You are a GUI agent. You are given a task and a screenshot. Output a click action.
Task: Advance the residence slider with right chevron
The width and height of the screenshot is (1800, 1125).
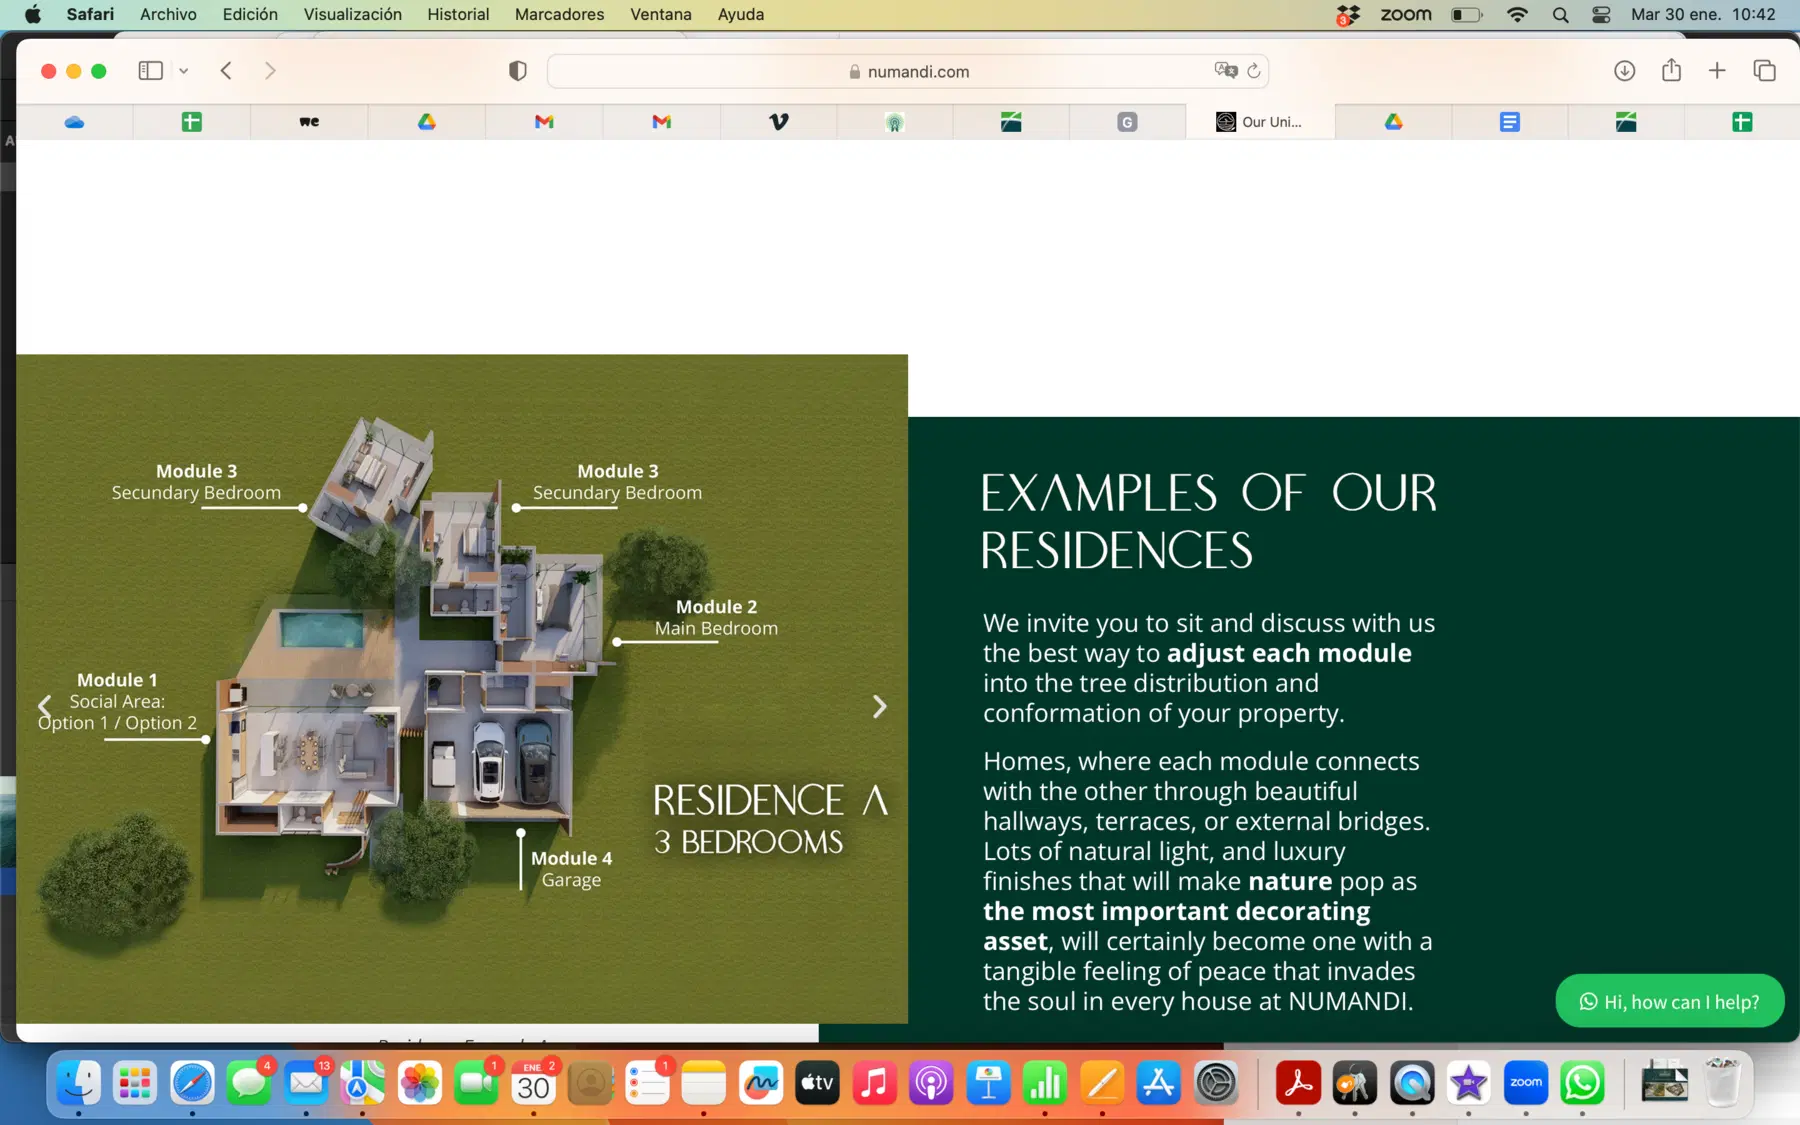[879, 707]
